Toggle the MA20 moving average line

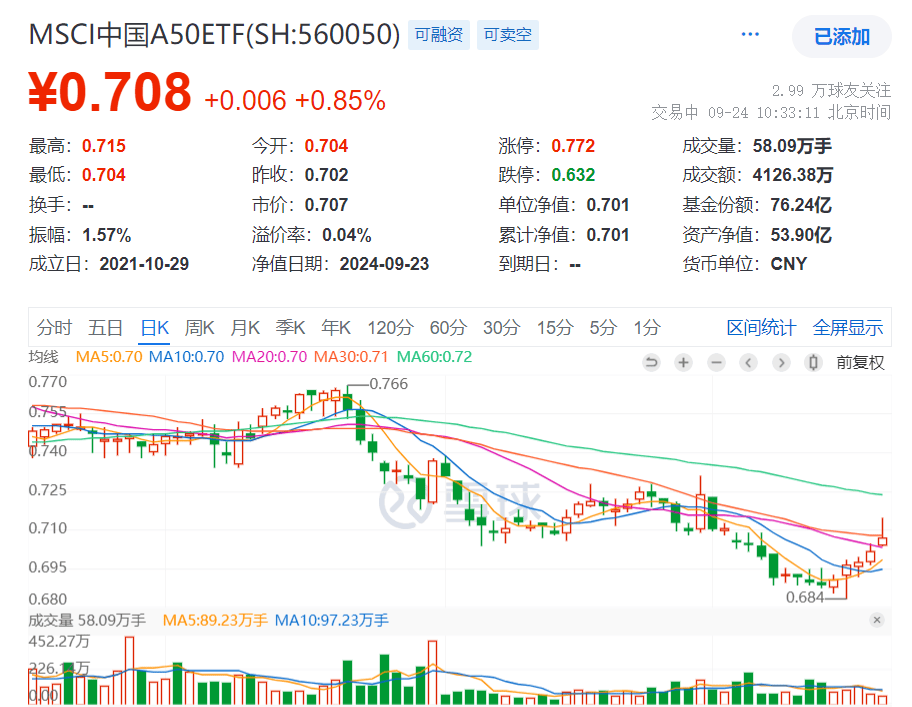click(262, 356)
